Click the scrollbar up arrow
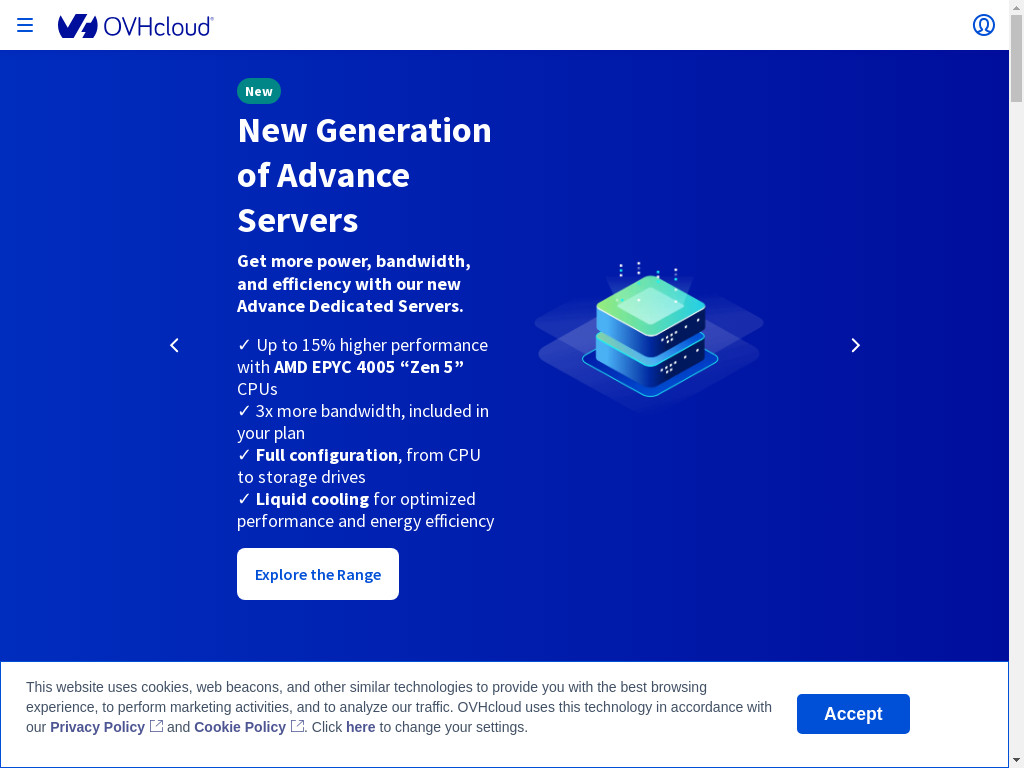This screenshot has width=1024, height=768. tap(1016, 6)
